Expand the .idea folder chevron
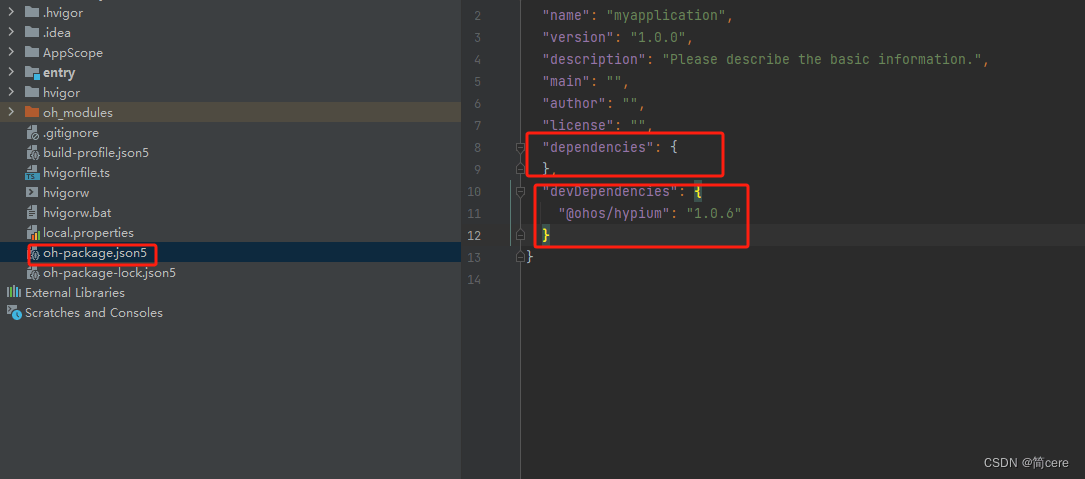 click(x=11, y=32)
